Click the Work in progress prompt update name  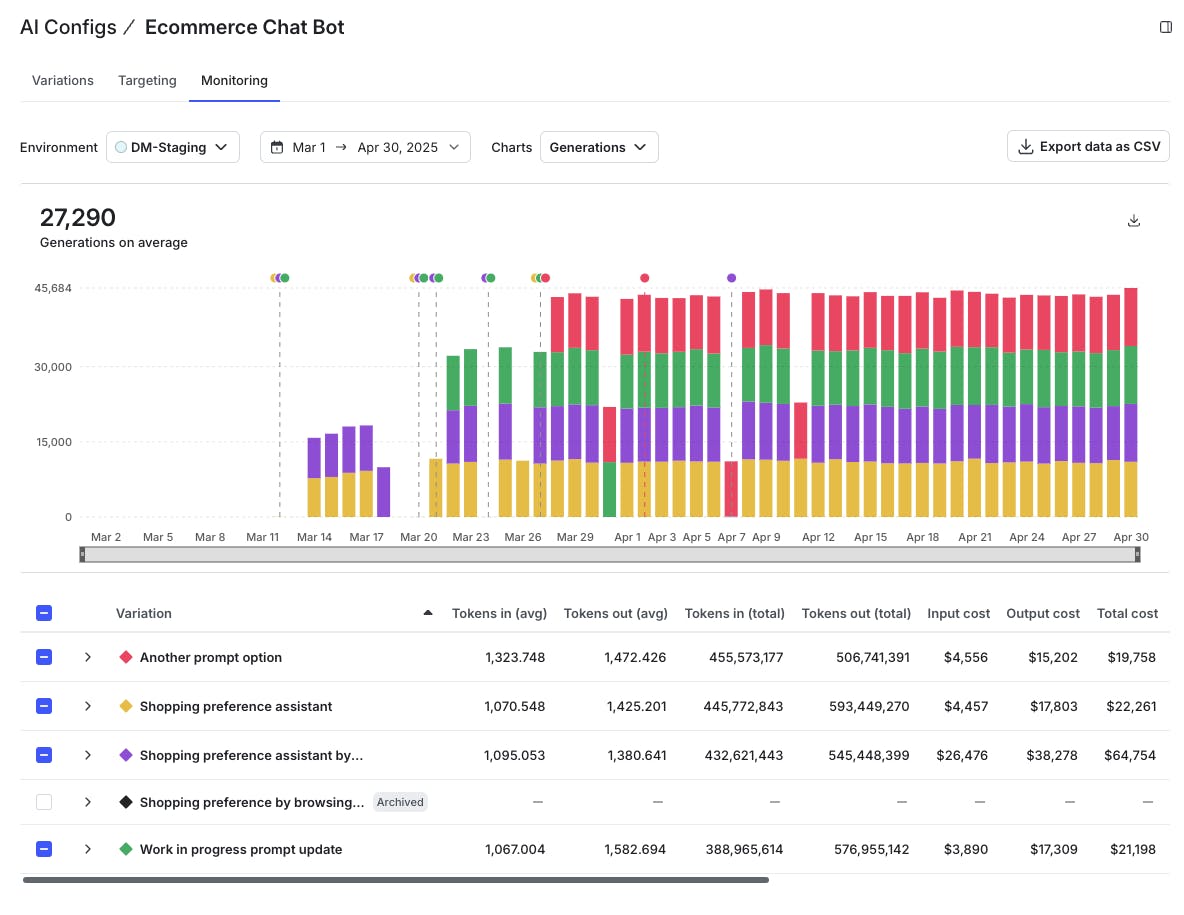(241, 849)
